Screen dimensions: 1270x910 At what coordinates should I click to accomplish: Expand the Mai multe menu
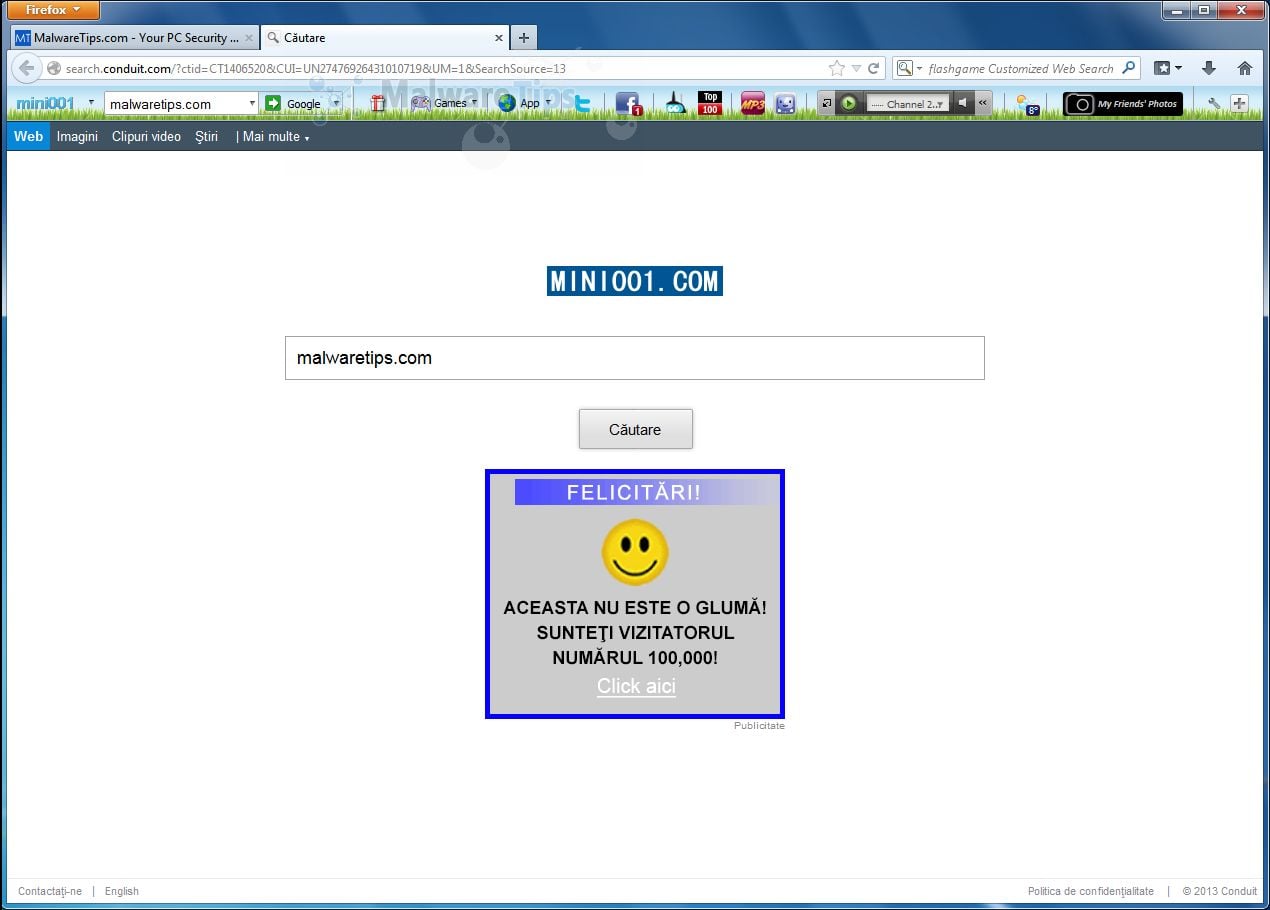pyautogui.click(x=273, y=137)
